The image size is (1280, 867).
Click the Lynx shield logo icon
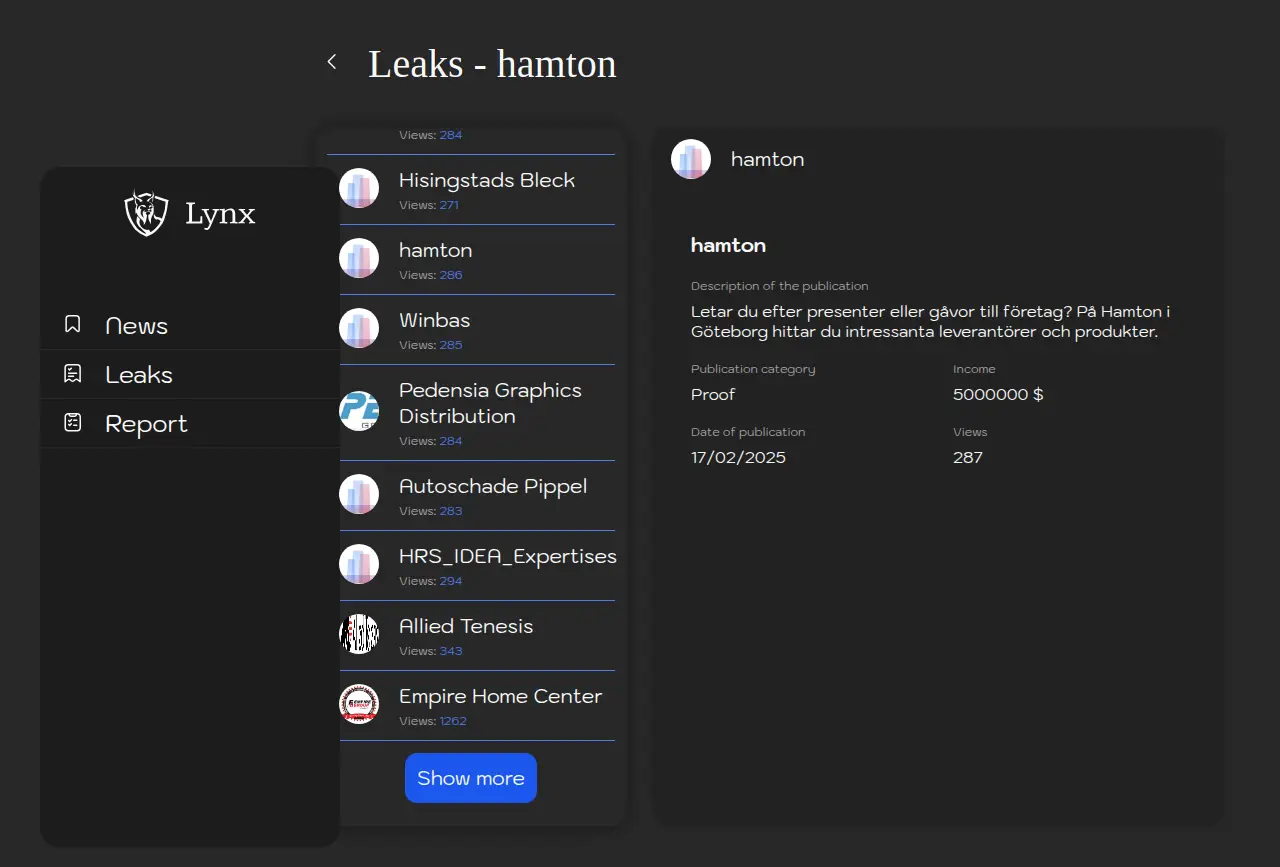pos(146,213)
